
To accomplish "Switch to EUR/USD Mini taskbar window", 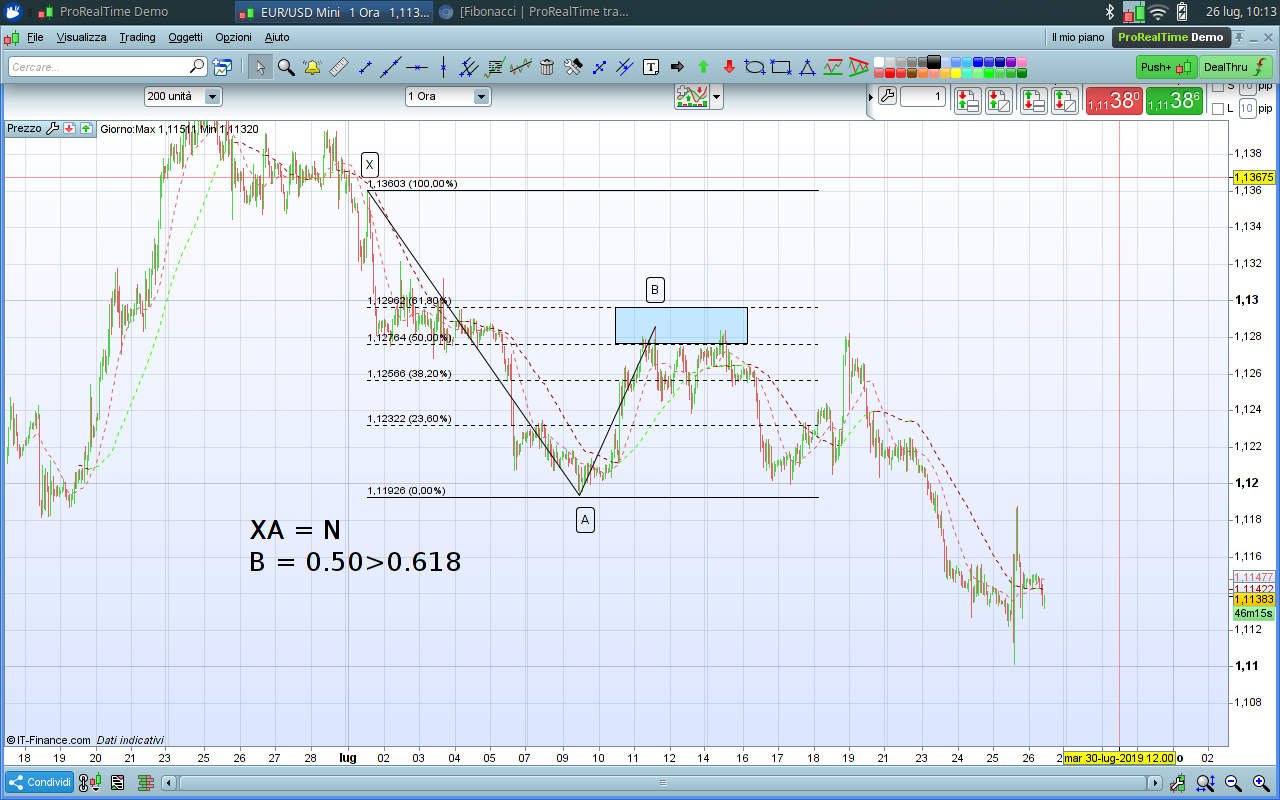I will (335, 12).
